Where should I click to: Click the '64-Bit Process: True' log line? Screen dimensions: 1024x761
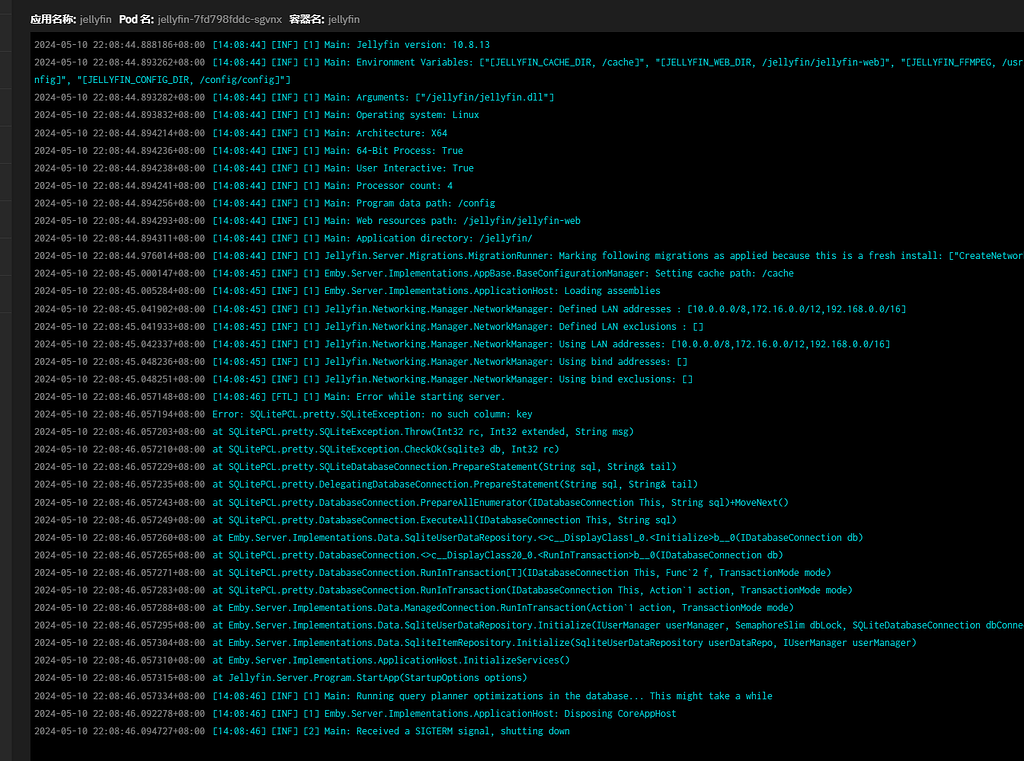pyautogui.click(x=249, y=151)
